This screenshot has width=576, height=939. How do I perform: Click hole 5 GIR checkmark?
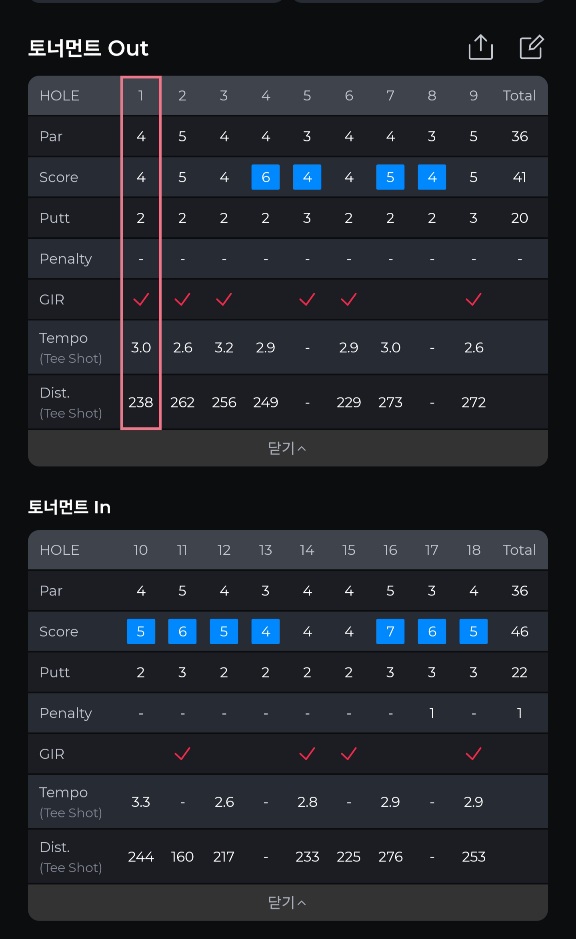pos(307,299)
